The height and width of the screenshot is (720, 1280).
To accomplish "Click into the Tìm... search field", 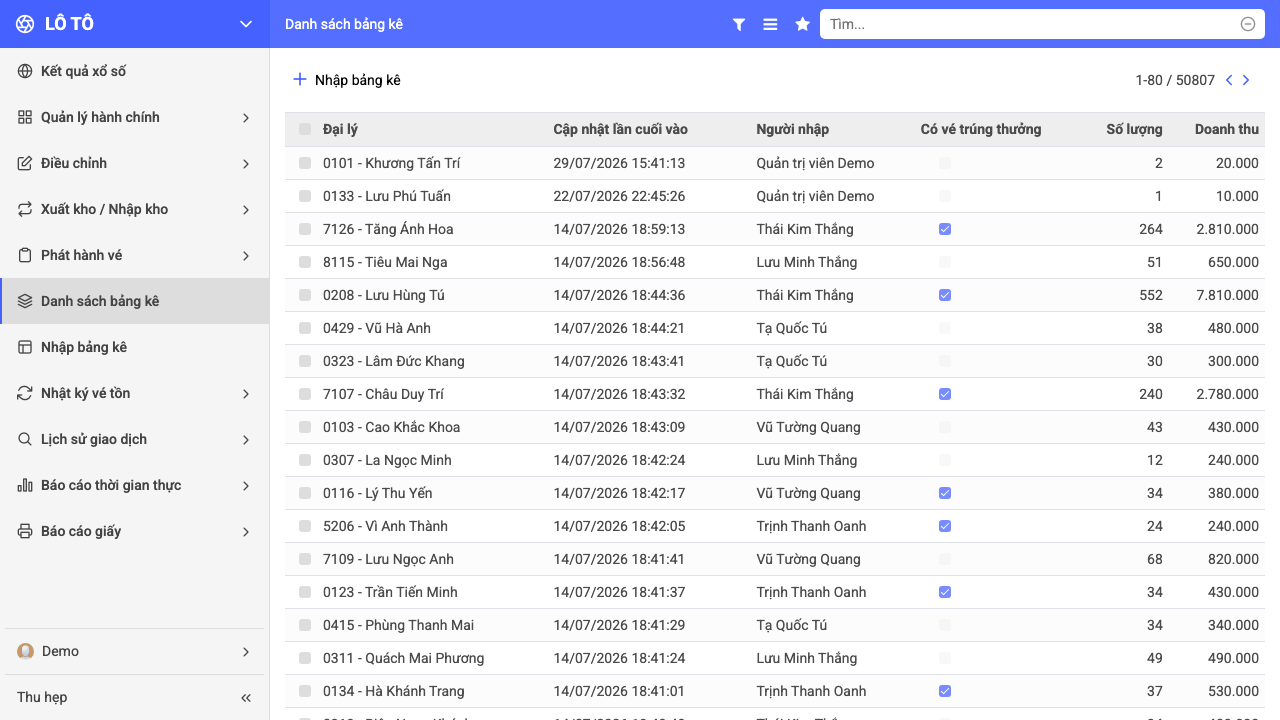I will click(1030, 24).
